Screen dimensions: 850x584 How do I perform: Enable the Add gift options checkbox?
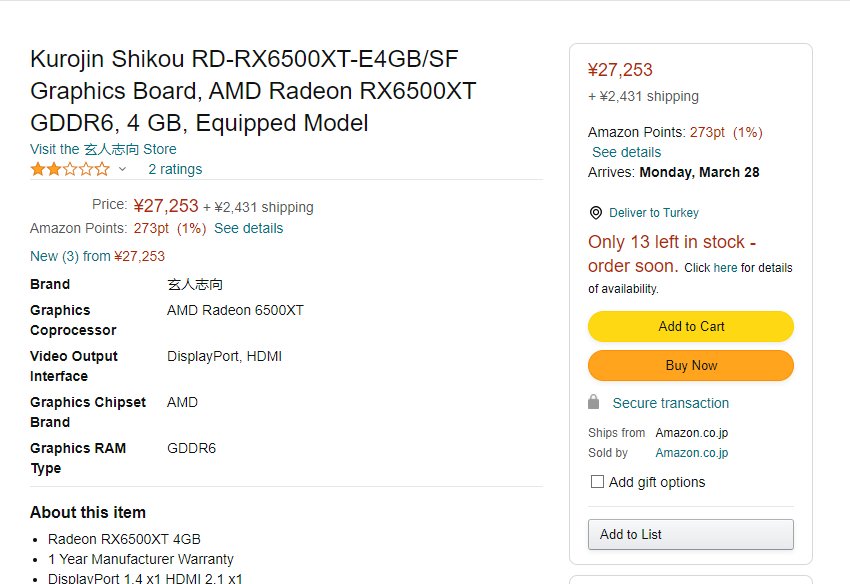click(x=597, y=482)
